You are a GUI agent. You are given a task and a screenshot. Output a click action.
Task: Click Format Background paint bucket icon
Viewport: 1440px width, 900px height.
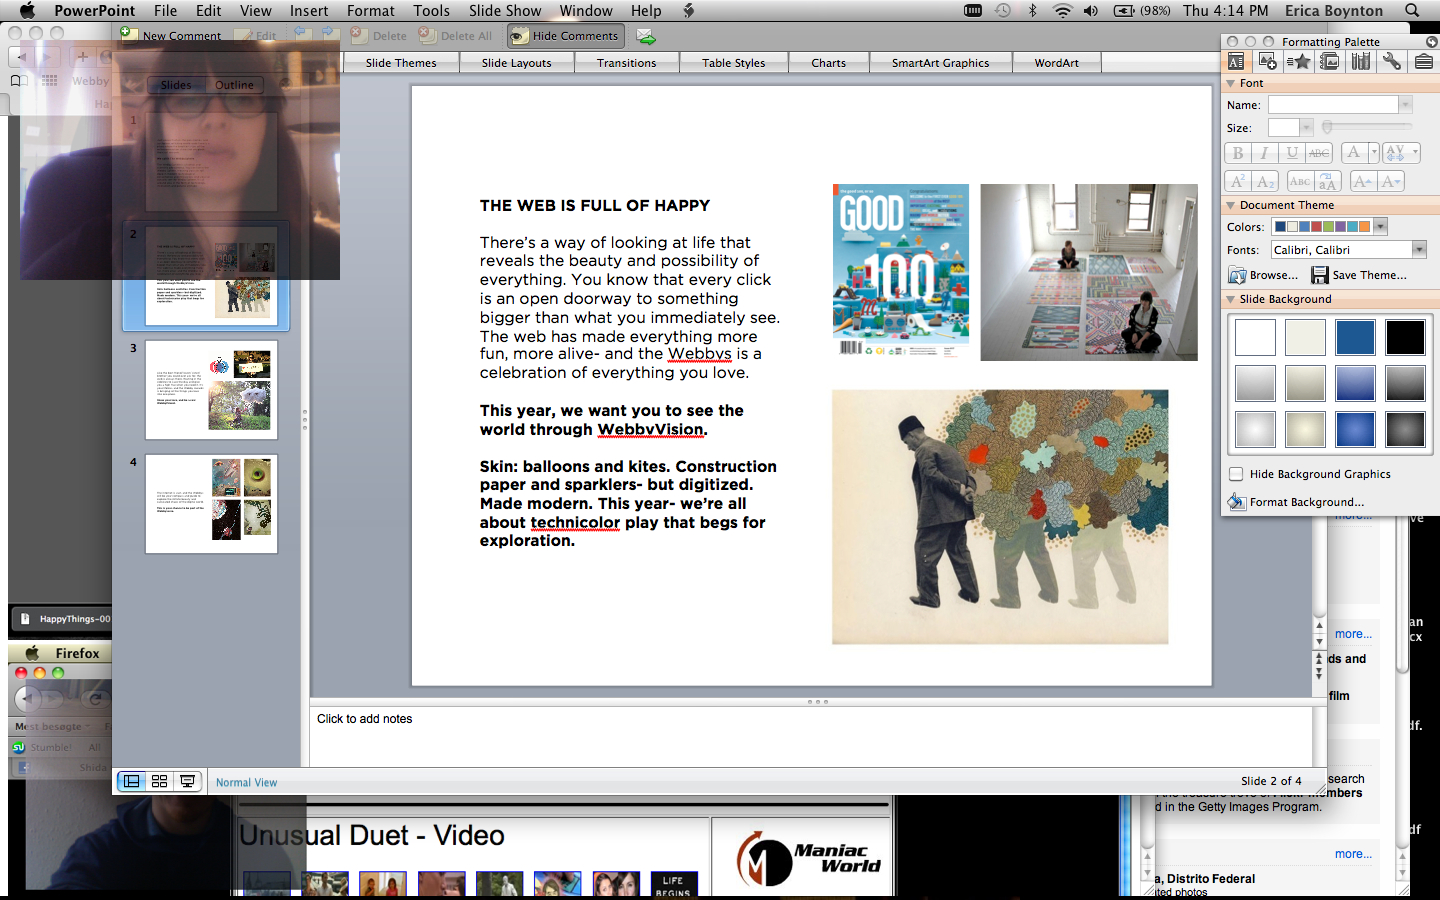(1237, 501)
